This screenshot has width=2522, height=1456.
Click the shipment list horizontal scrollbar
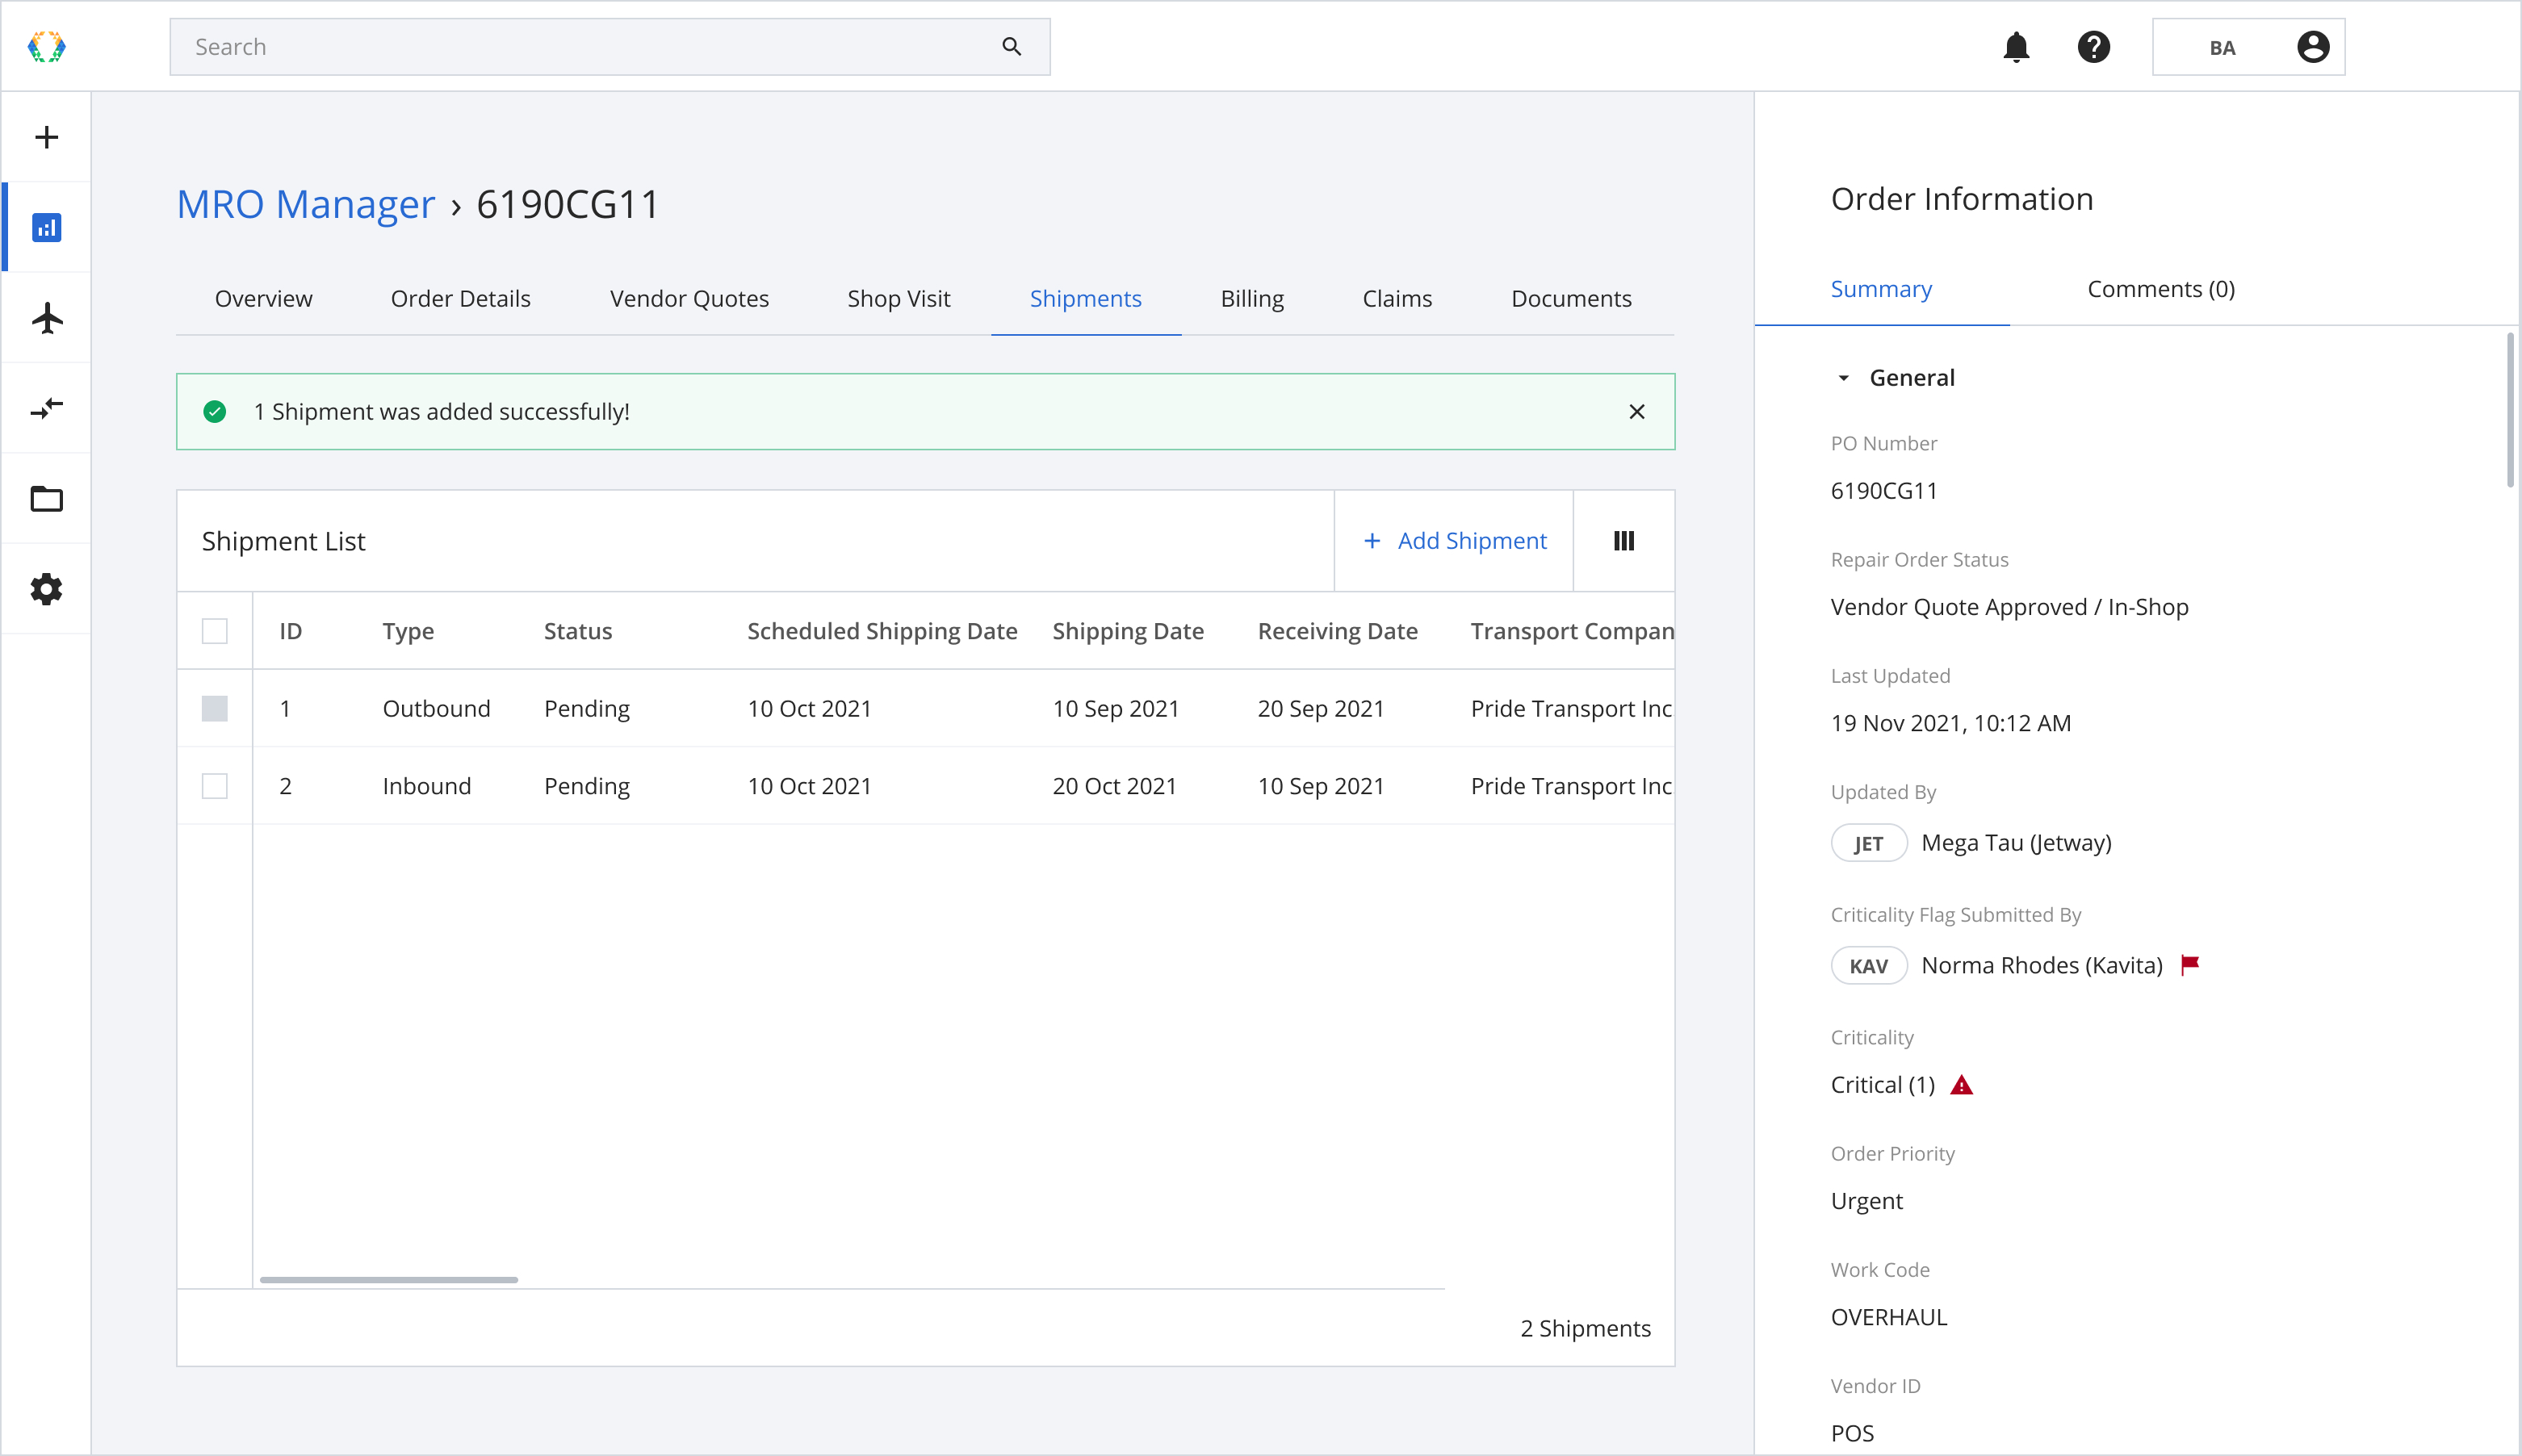coord(389,1280)
